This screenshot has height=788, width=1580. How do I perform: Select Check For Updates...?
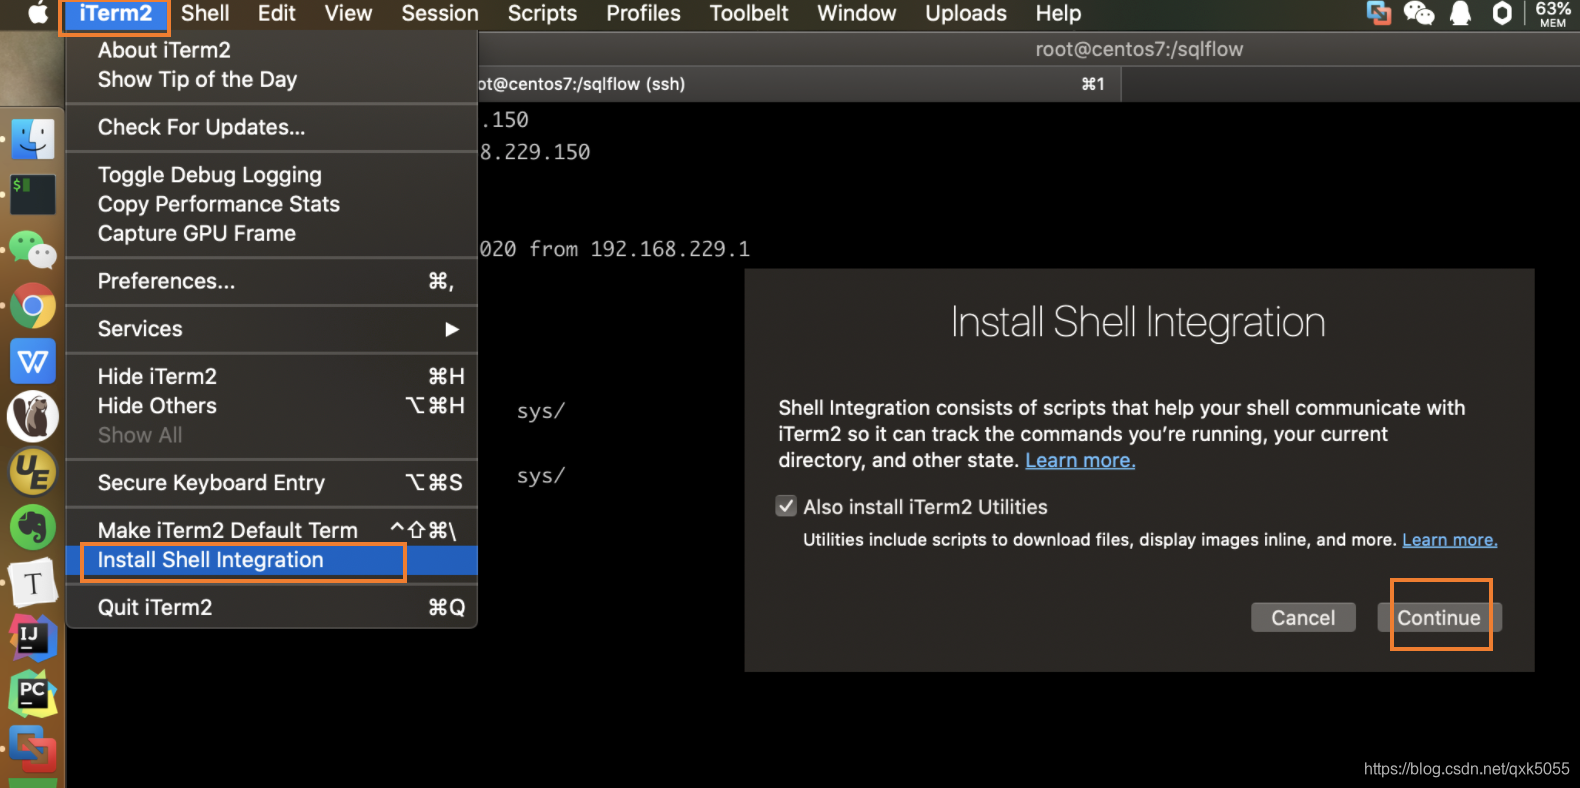pos(272,127)
